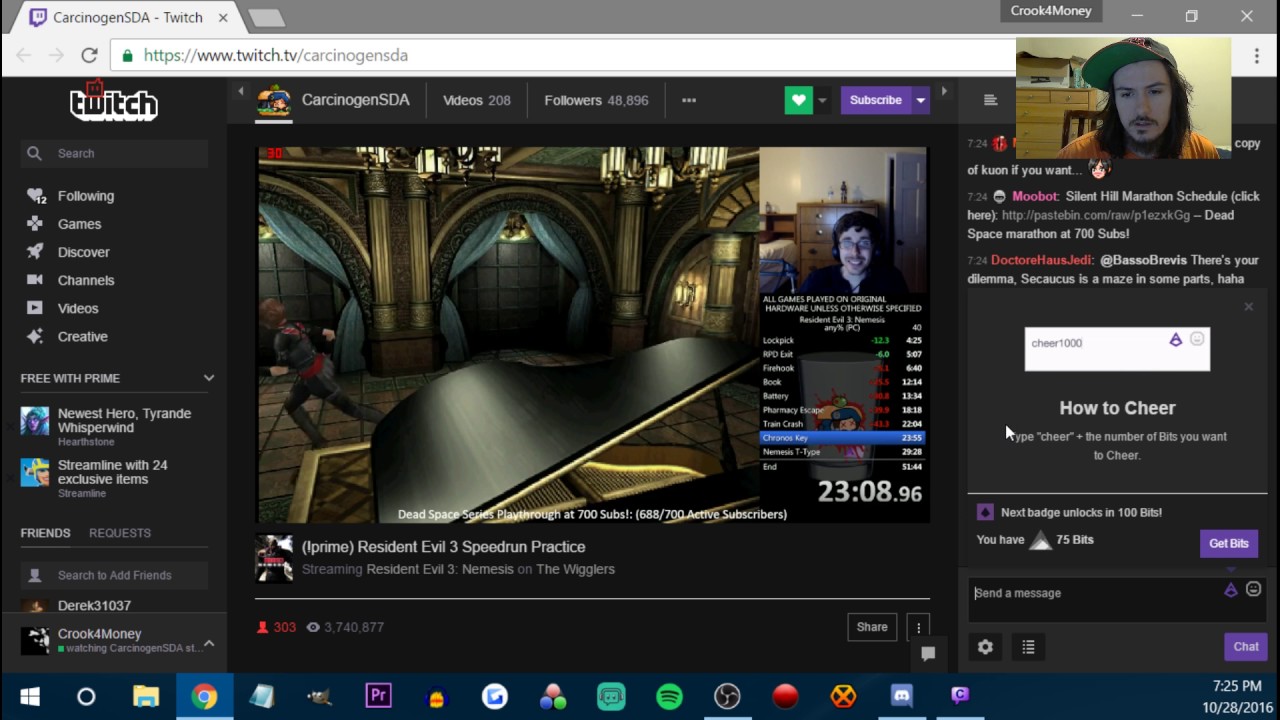Open the Followers 48,896 tab
The image size is (1280, 720).
(596, 100)
